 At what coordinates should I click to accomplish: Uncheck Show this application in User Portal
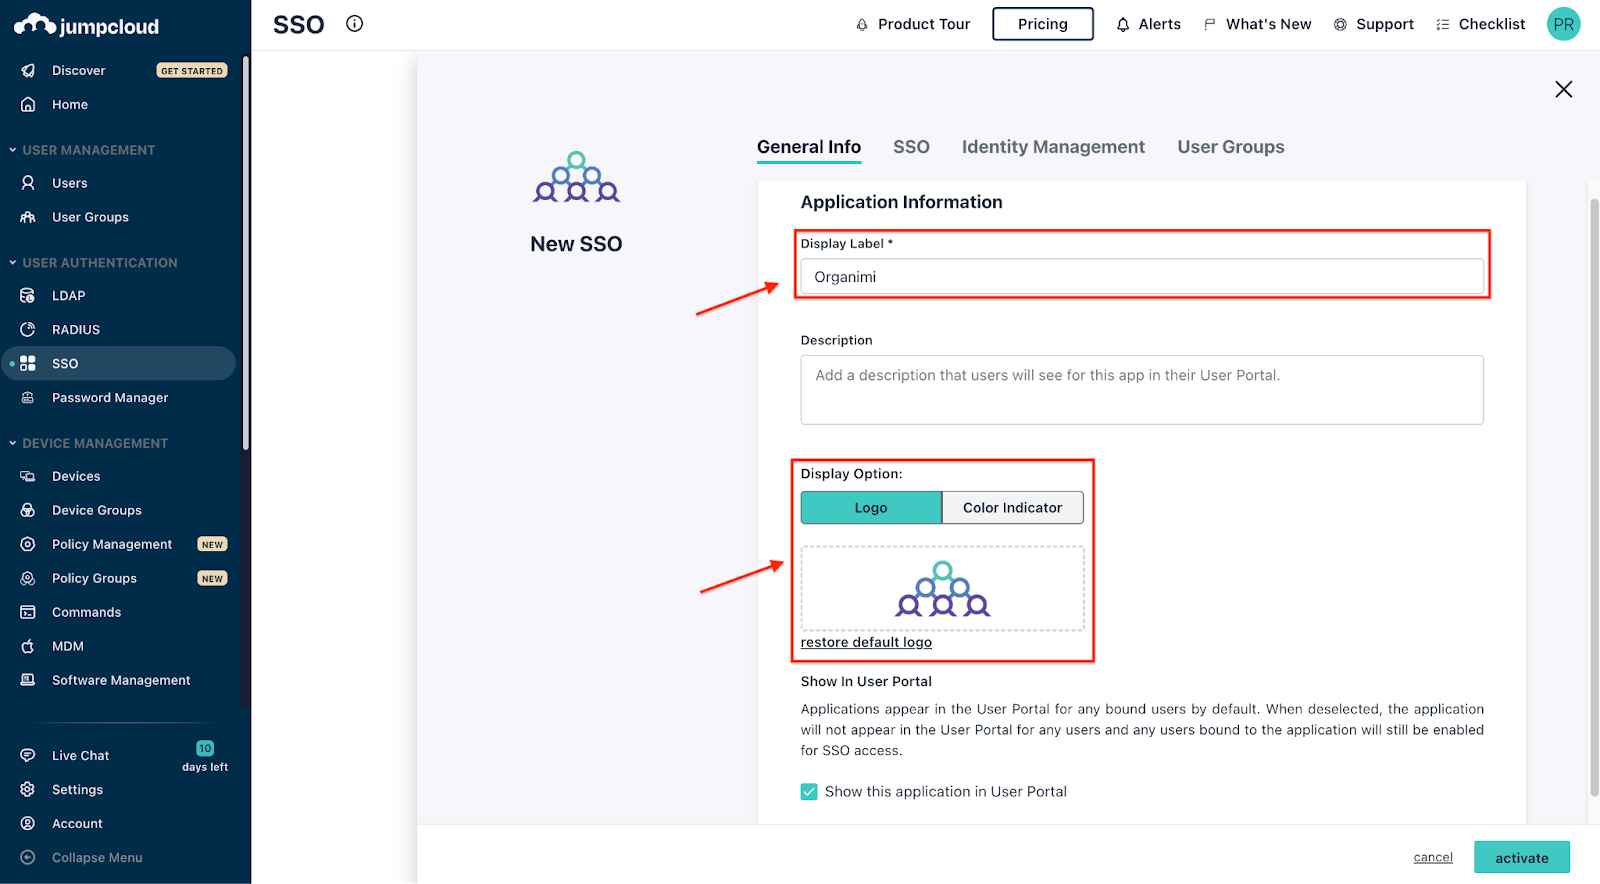tap(809, 792)
